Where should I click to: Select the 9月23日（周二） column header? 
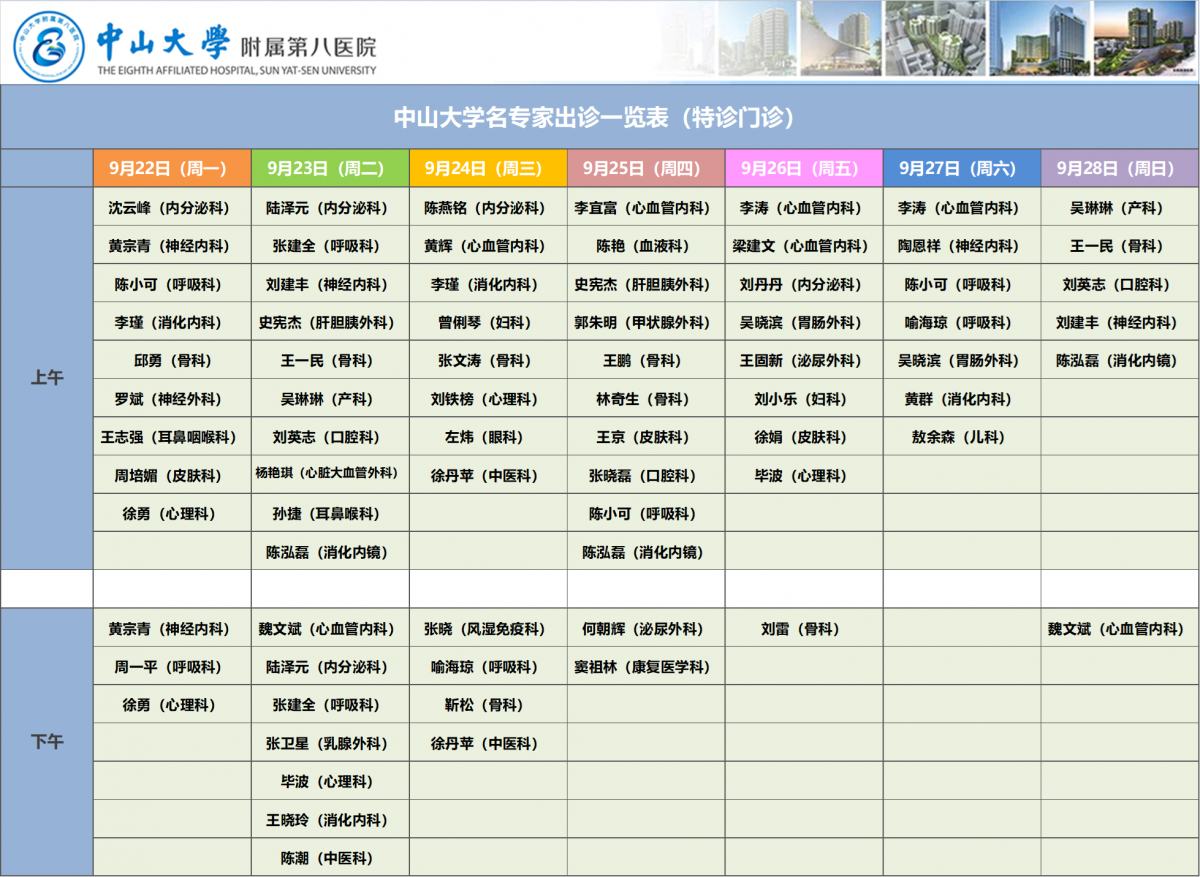tap(330, 168)
